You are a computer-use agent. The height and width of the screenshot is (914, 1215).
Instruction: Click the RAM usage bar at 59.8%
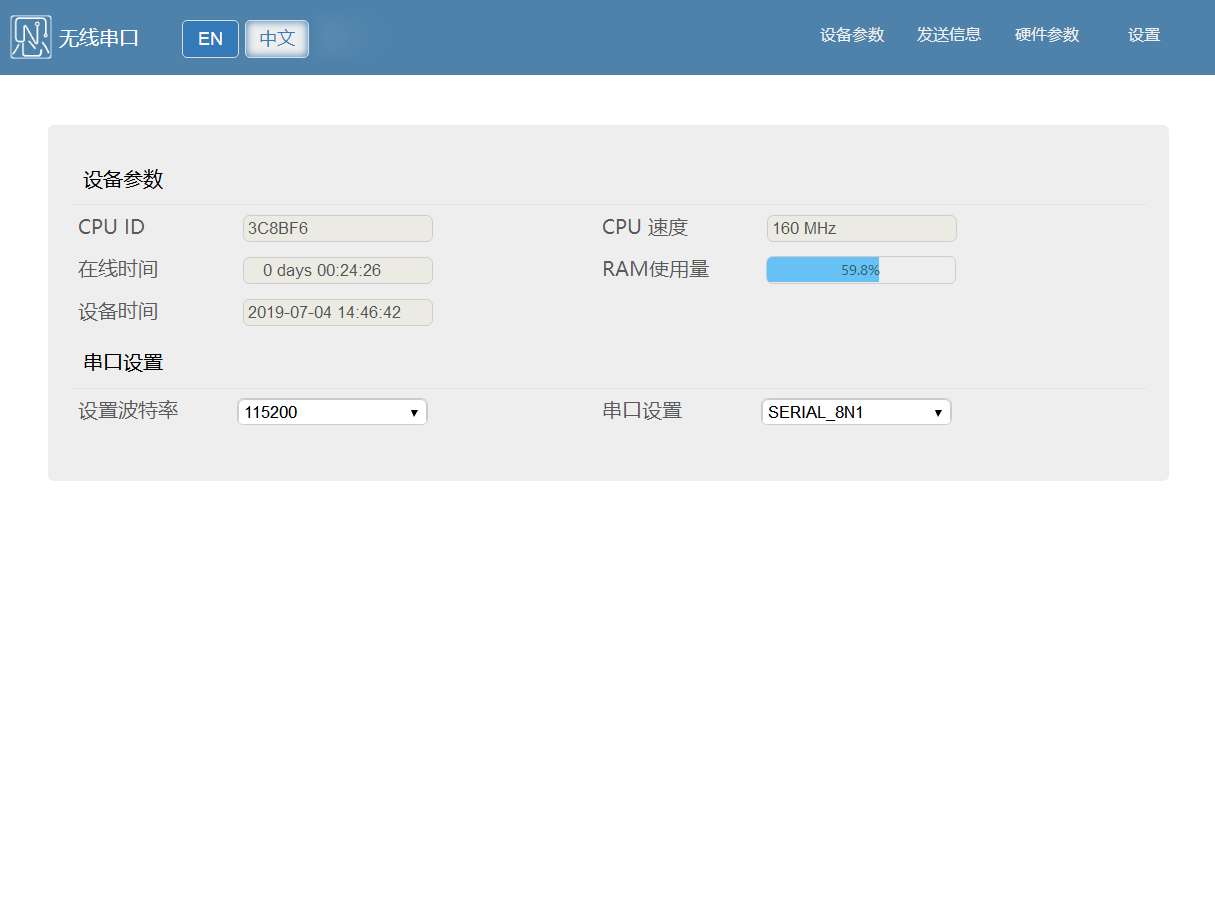click(861, 270)
